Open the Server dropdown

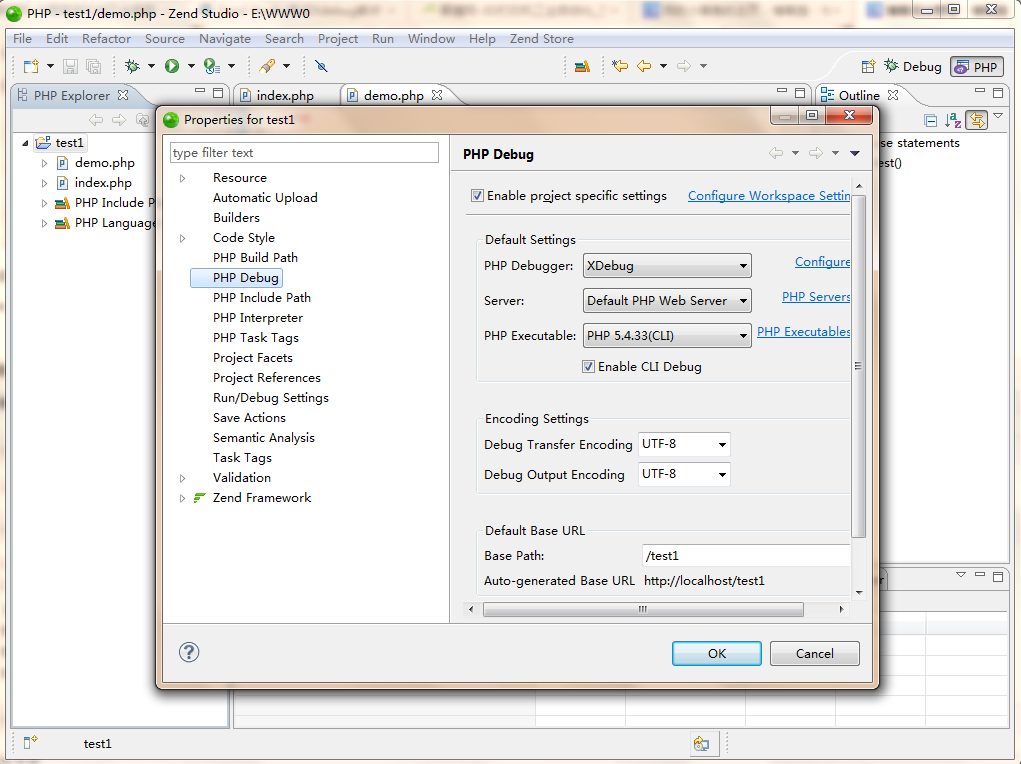click(667, 301)
